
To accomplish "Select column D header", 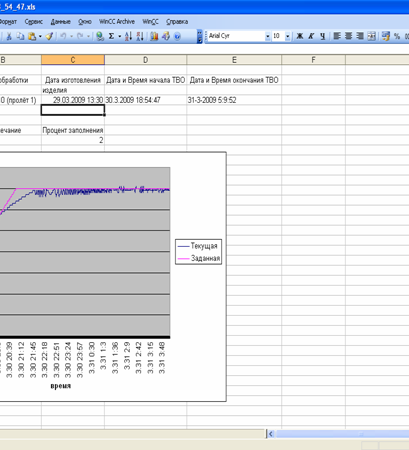I will click(x=146, y=60).
